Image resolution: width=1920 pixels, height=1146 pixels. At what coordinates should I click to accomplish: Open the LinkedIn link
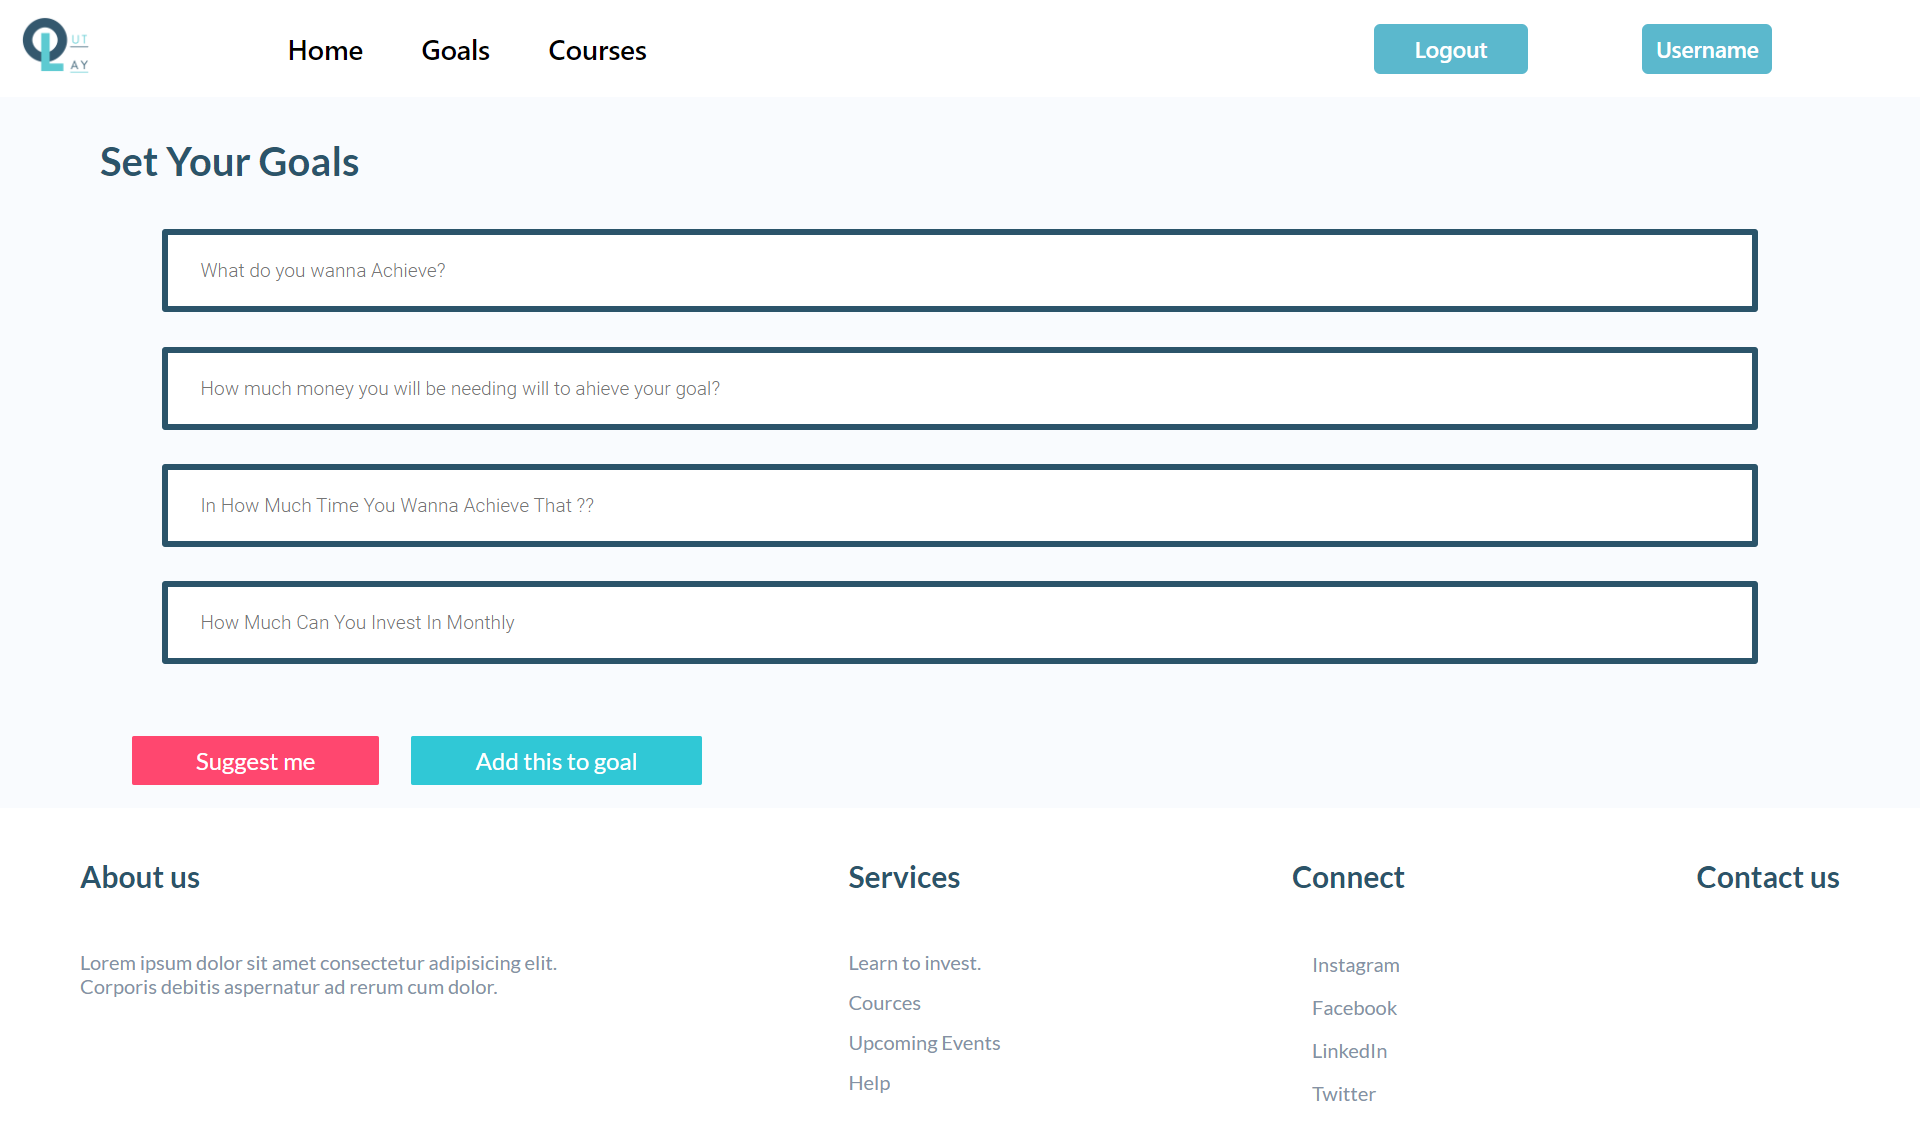[1349, 1051]
